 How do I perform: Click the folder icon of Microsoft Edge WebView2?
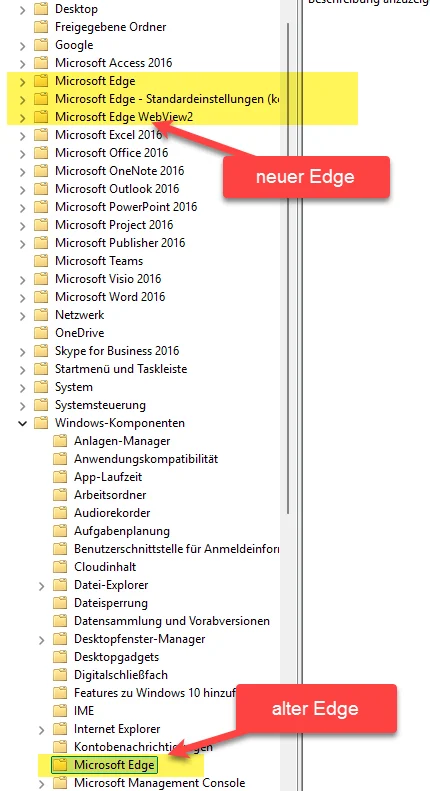(x=41, y=117)
